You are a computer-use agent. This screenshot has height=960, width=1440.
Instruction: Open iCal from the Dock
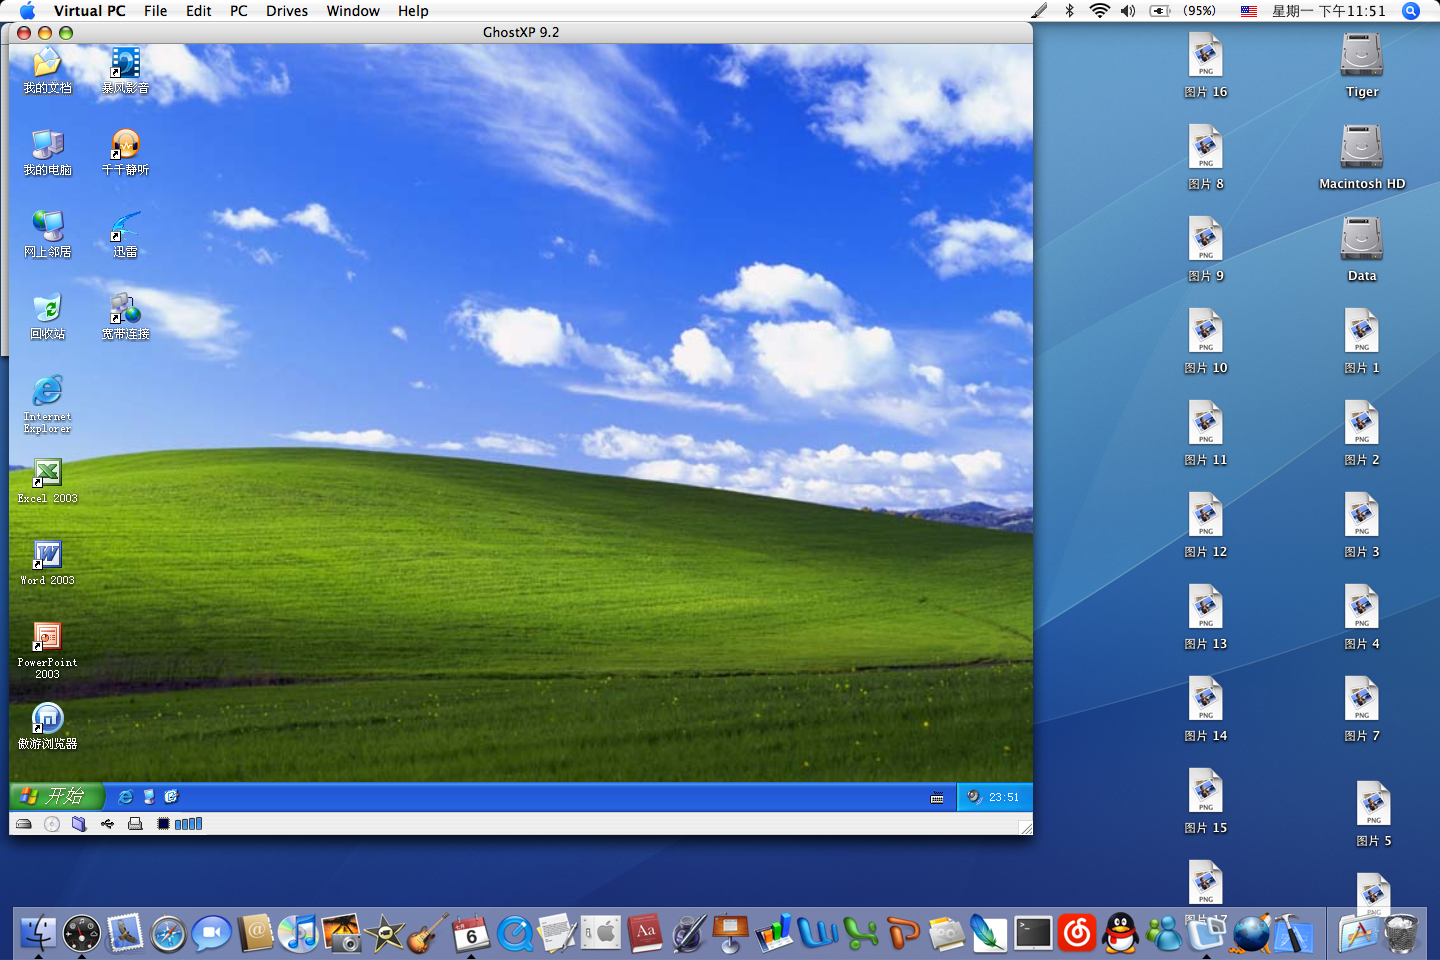[x=471, y=934]
